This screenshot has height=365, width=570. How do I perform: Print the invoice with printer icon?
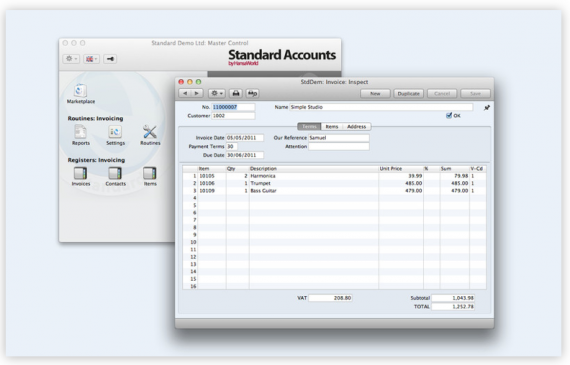coord(236,93)
